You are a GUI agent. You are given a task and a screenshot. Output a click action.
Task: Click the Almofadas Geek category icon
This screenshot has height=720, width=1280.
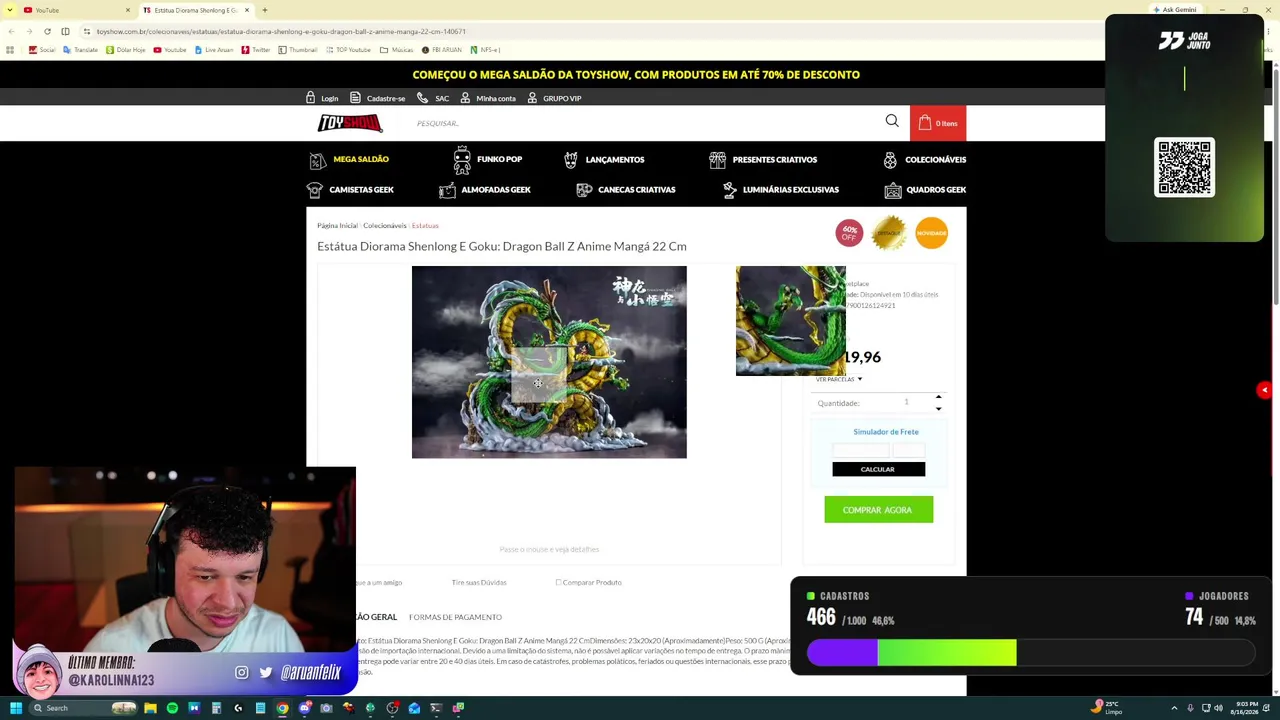pyautogui.click(x=447, y=190)
